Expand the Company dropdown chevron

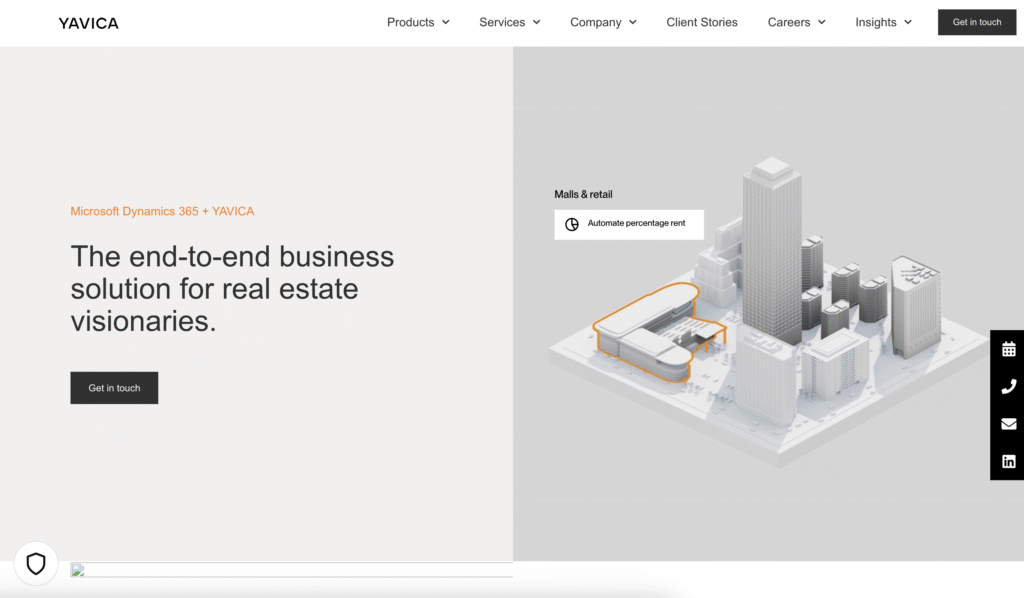pyautogui.click(x=633, y=22)
